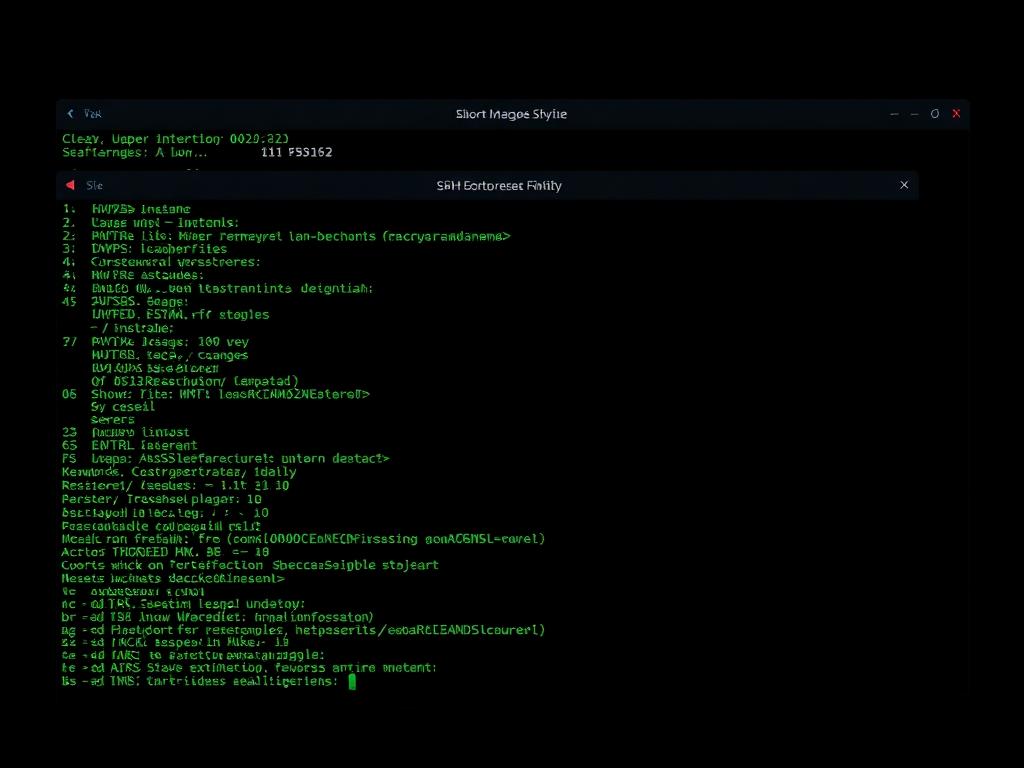Select line 4 'Cursteanral versstreres:'
Screen dimensions: 1024x768
161,262
